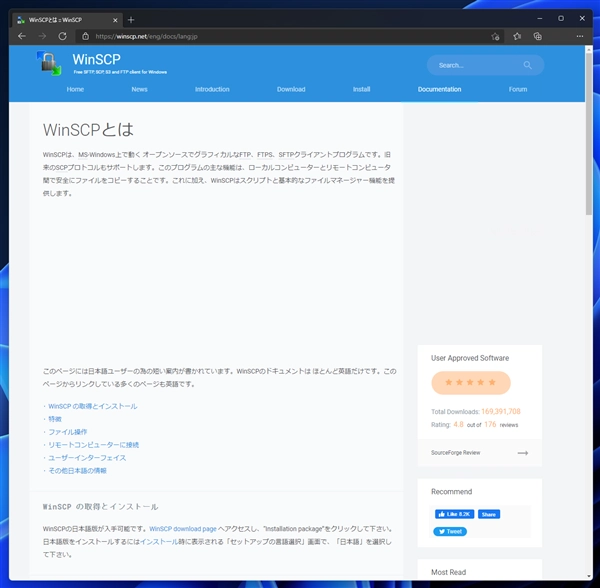Click the scrollbar down arrow
Image resolution: width=600 pixels, height=588 pixels.
click(x=589, y=577)
